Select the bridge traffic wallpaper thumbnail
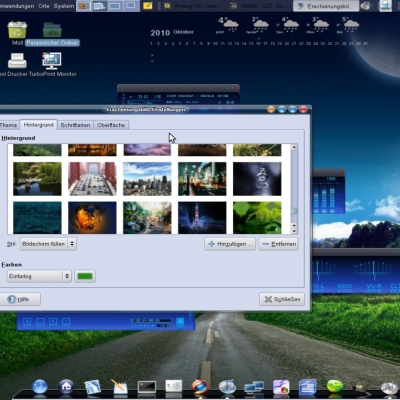 point(92,179)
